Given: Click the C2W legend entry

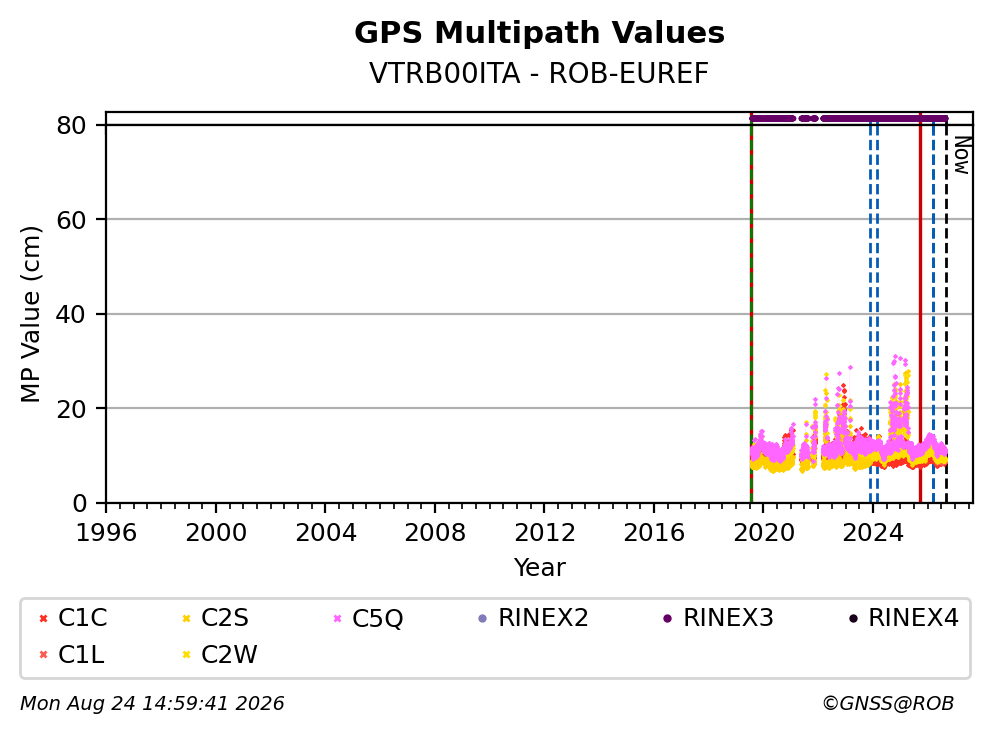Looking at the screenshot, I should pos(219,655).
